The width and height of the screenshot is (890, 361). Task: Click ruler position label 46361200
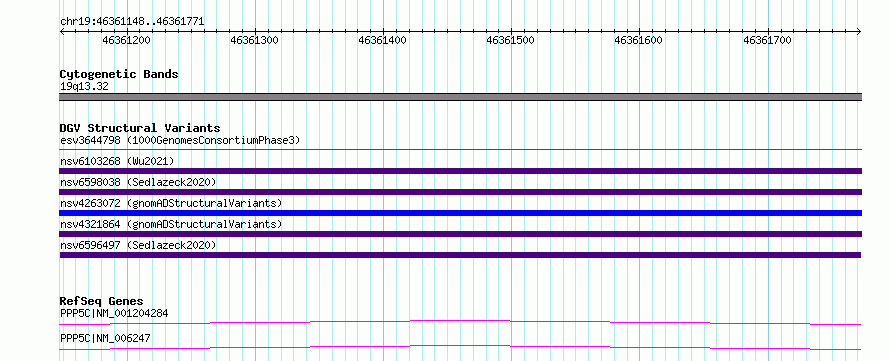point(127,40)
